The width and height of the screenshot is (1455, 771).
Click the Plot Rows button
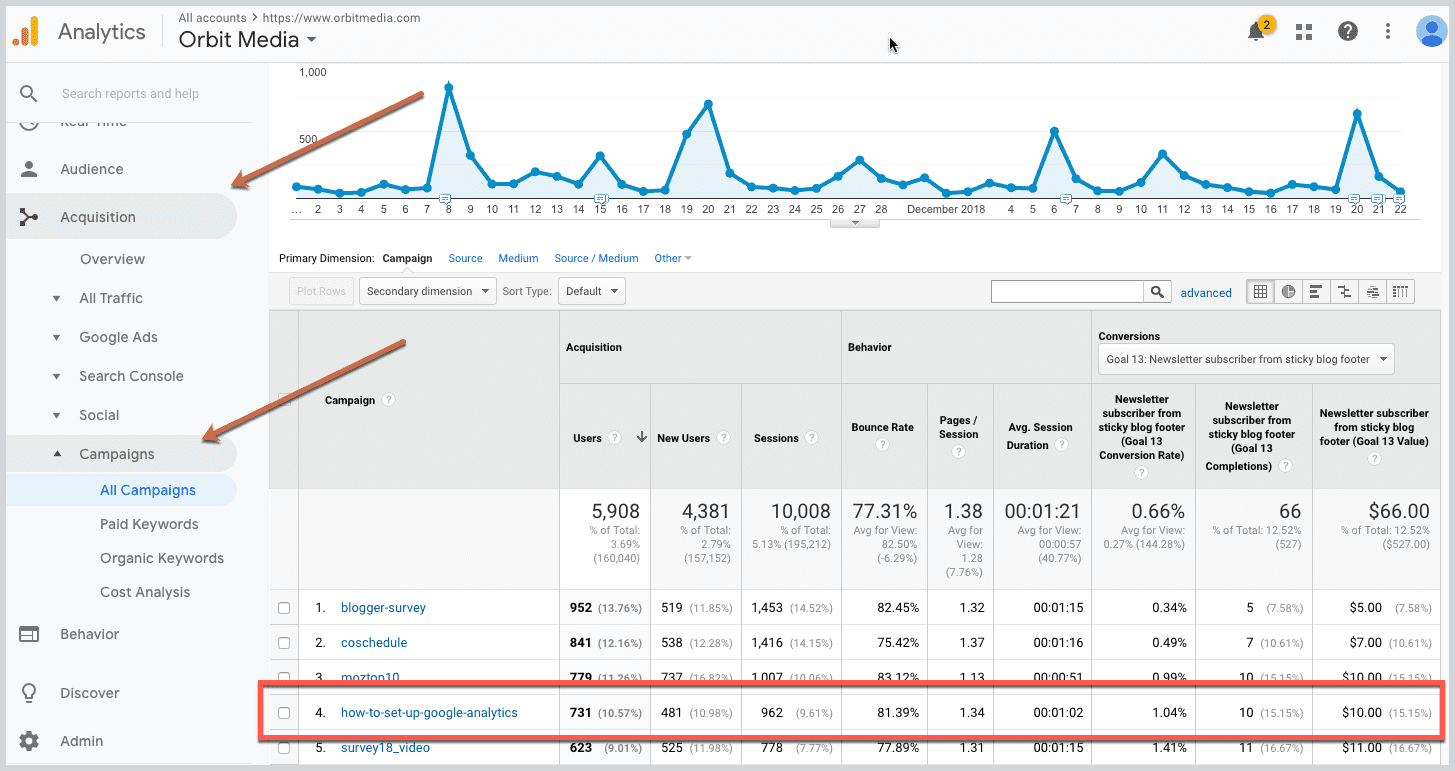tap(321, 292)
